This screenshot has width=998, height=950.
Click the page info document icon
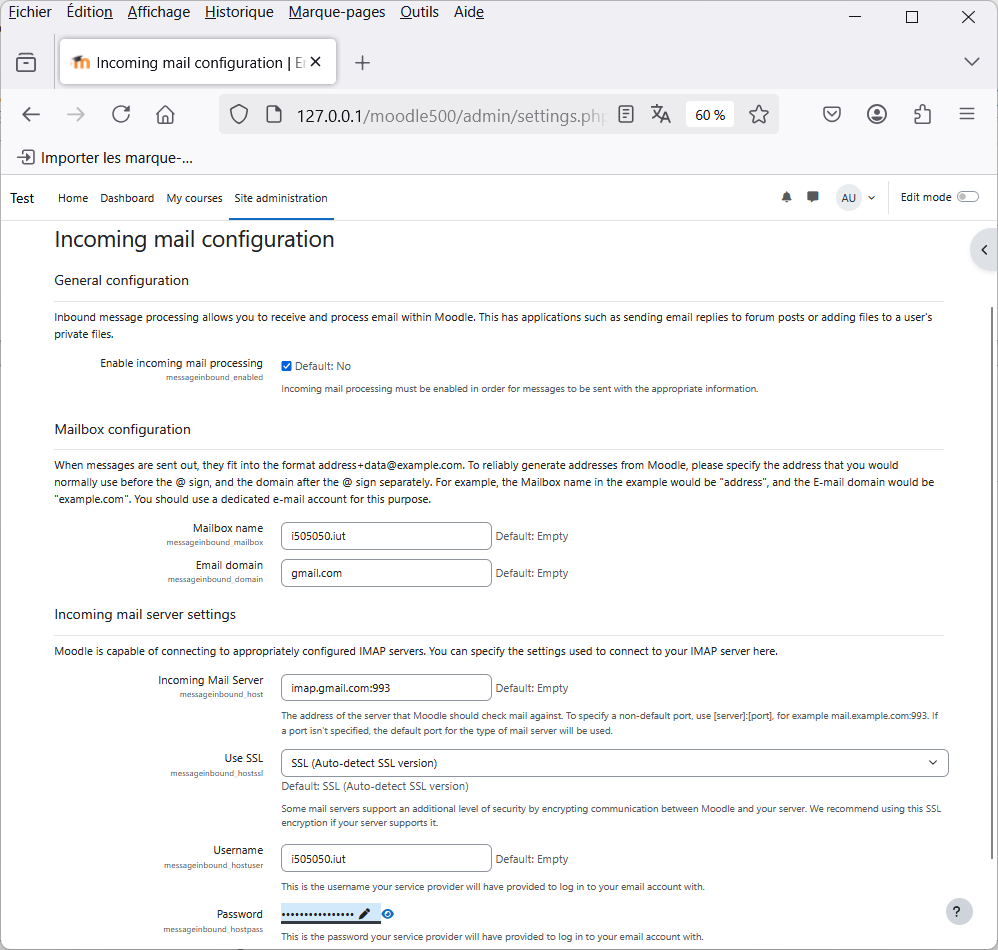(274, 115)
